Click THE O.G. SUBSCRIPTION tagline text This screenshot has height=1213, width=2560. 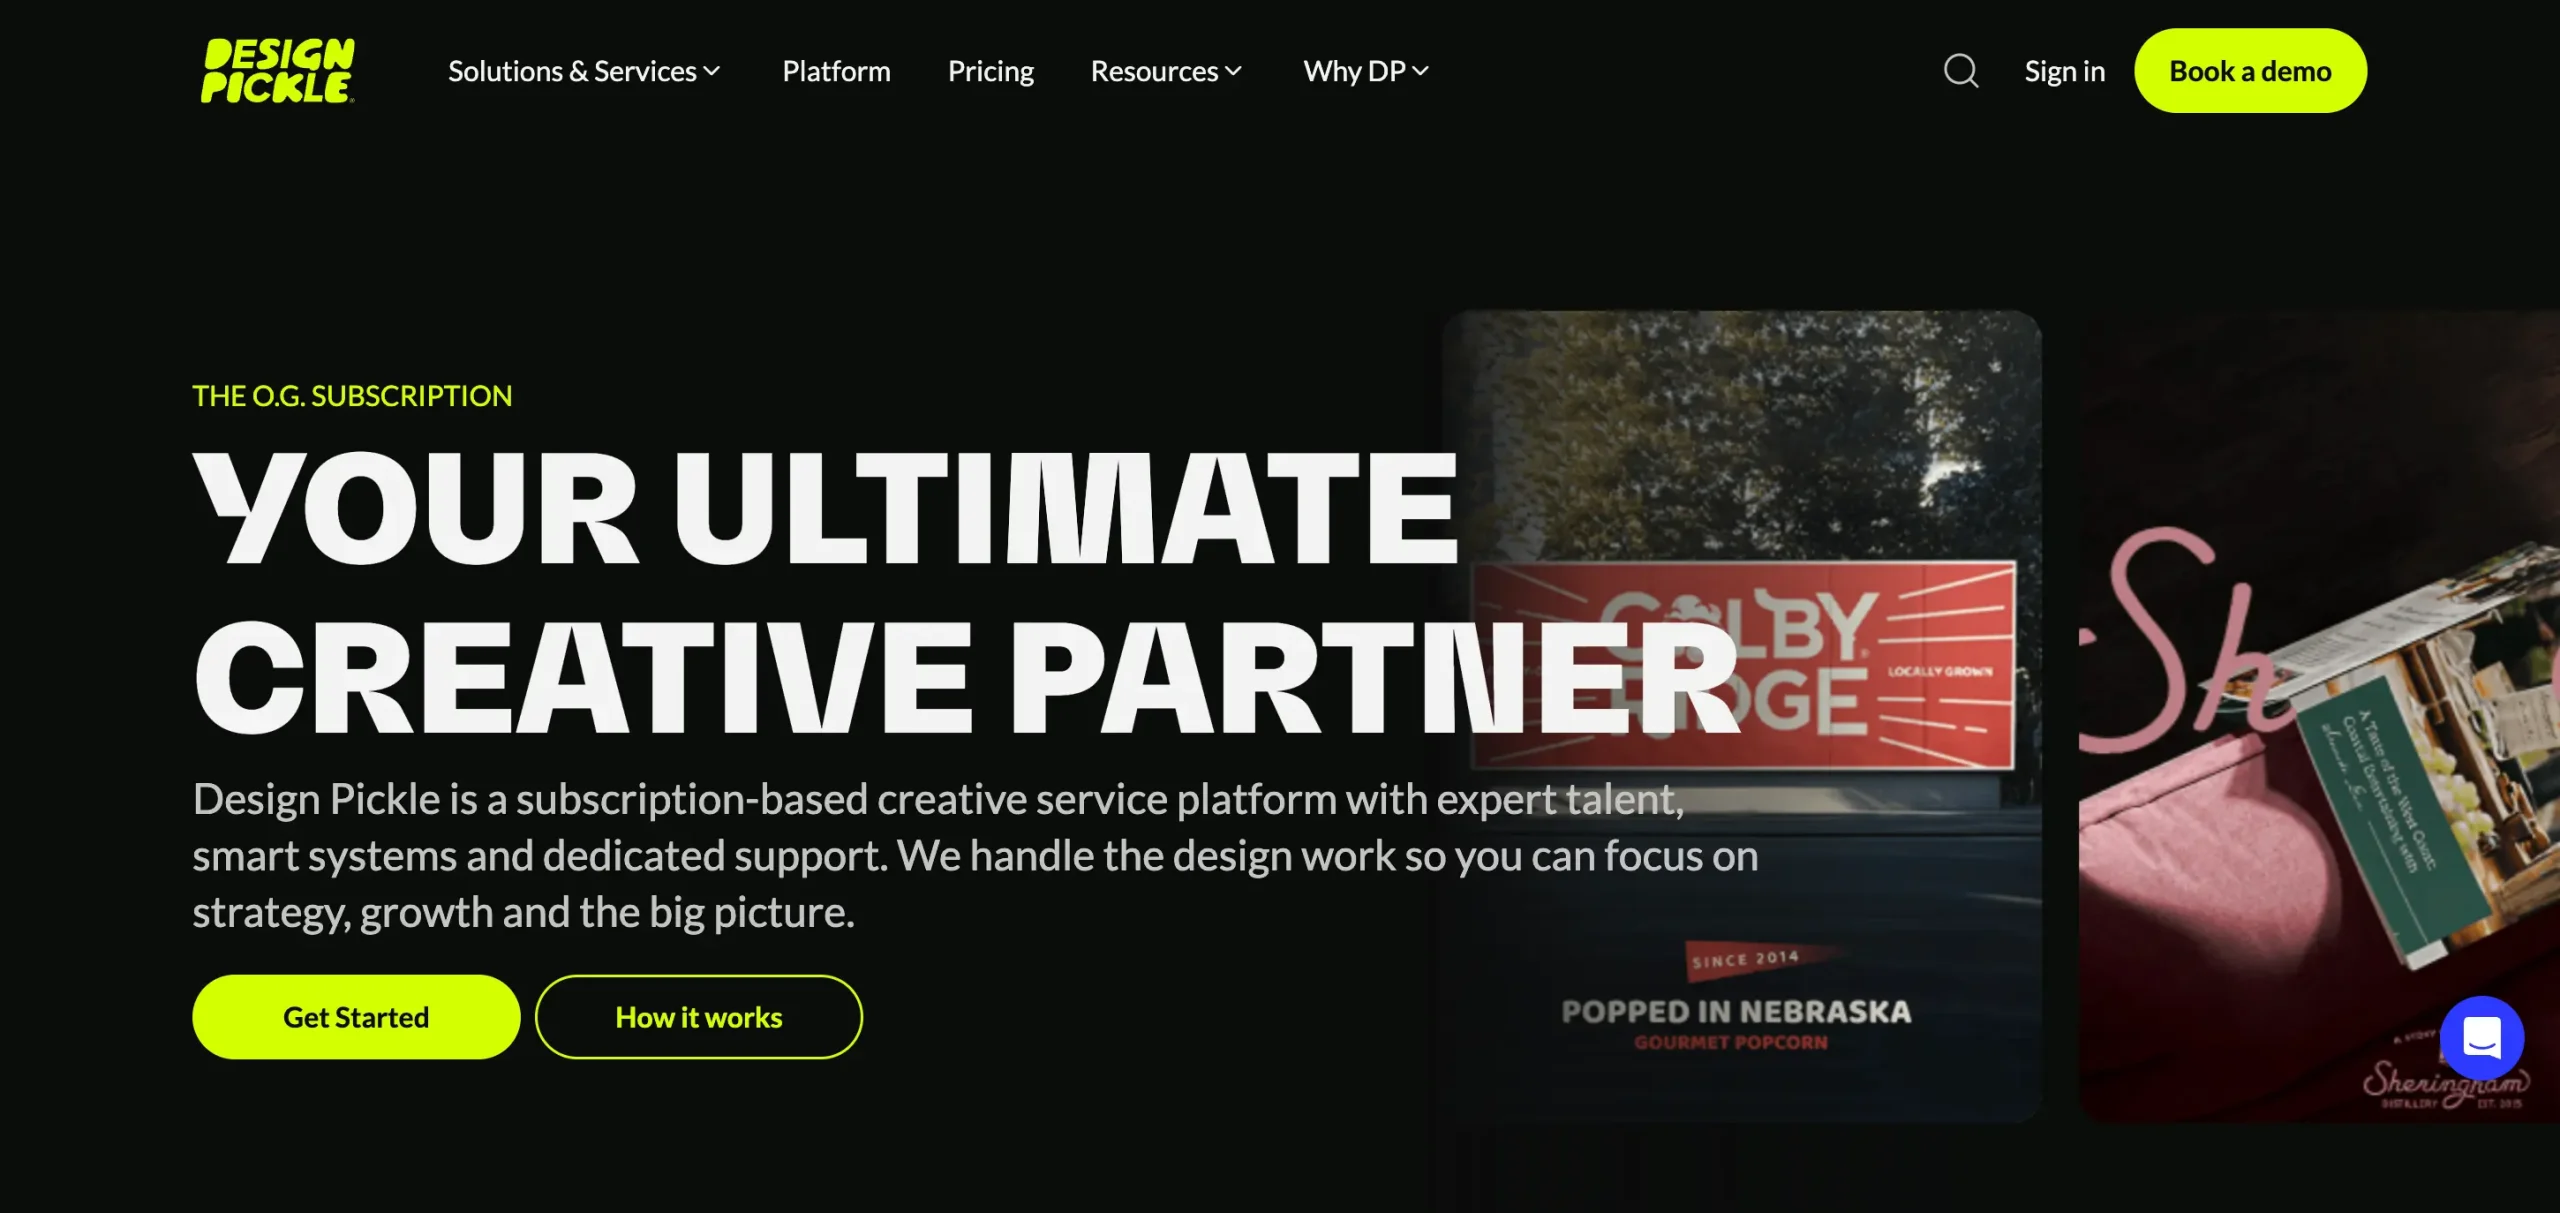(352, 396)
